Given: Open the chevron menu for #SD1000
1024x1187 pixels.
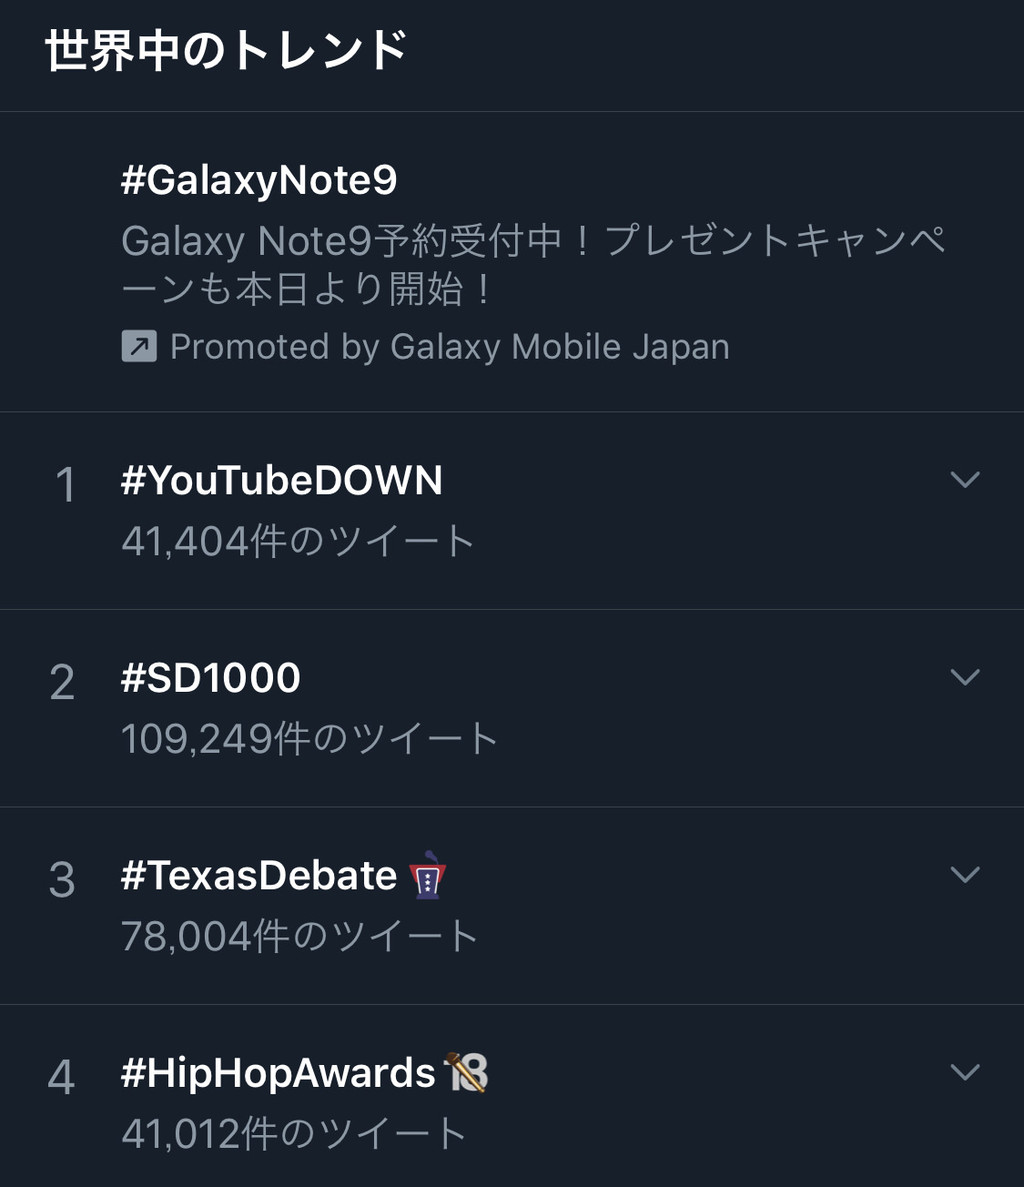Looking at the screenshot, I should pos(964,678).
